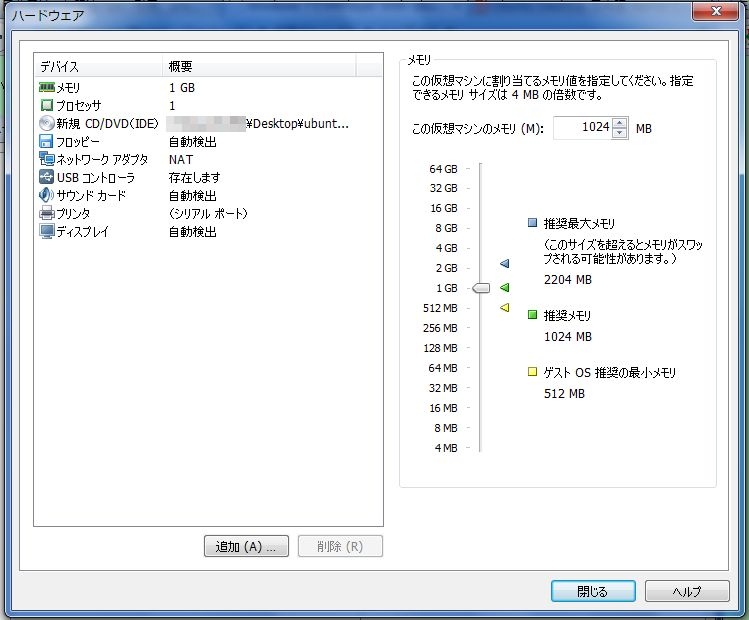This screenshot has height=620, width=749.
Task: Select the 新規 CD/DVD(IDE) row label
Action: [x=107, y=124]
